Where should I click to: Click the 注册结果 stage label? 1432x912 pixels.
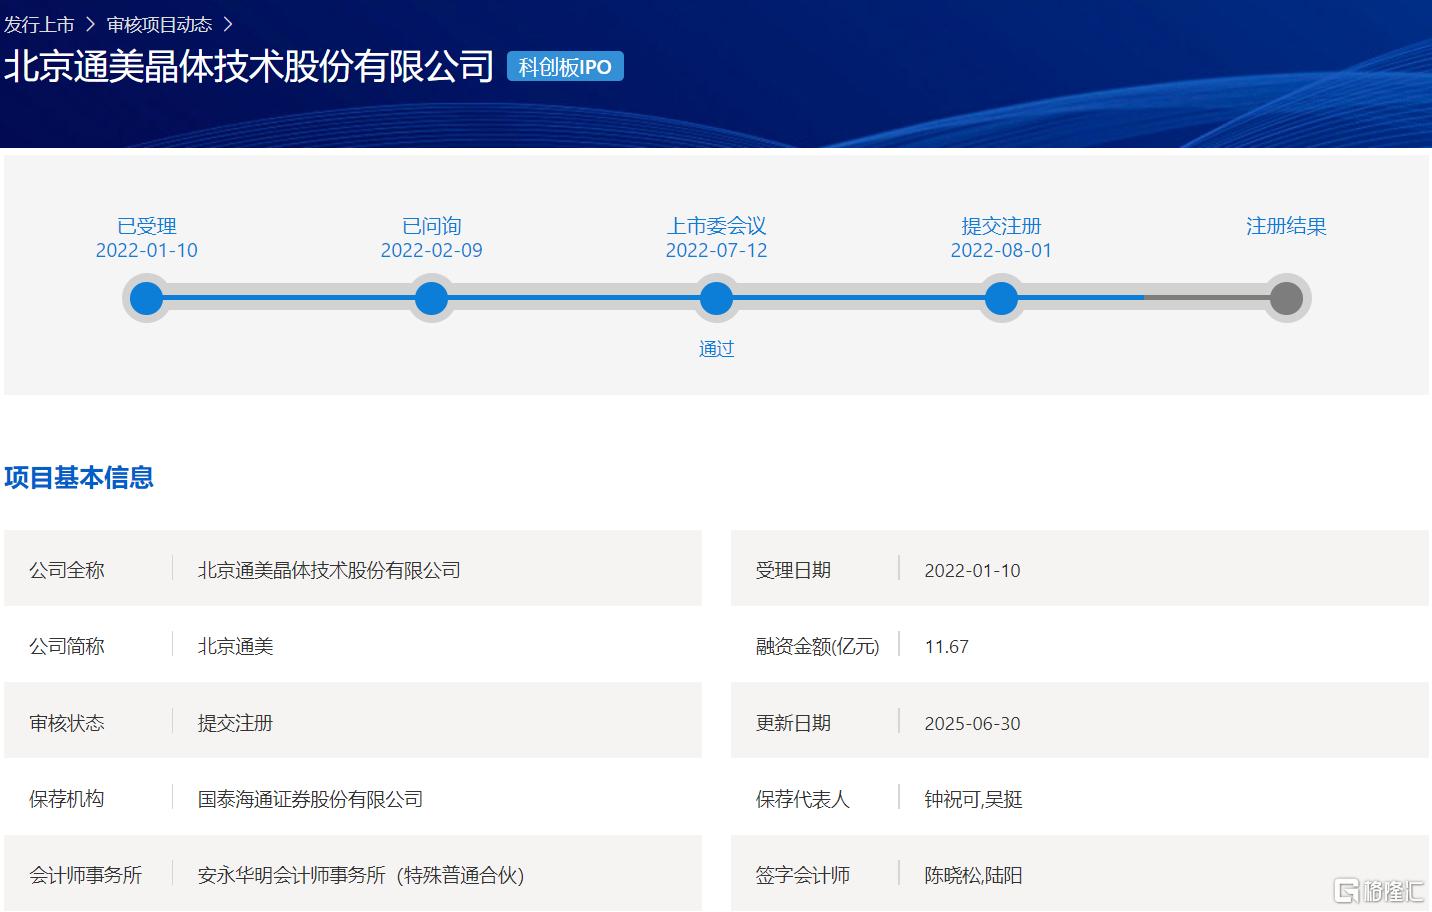[1286, 226]
